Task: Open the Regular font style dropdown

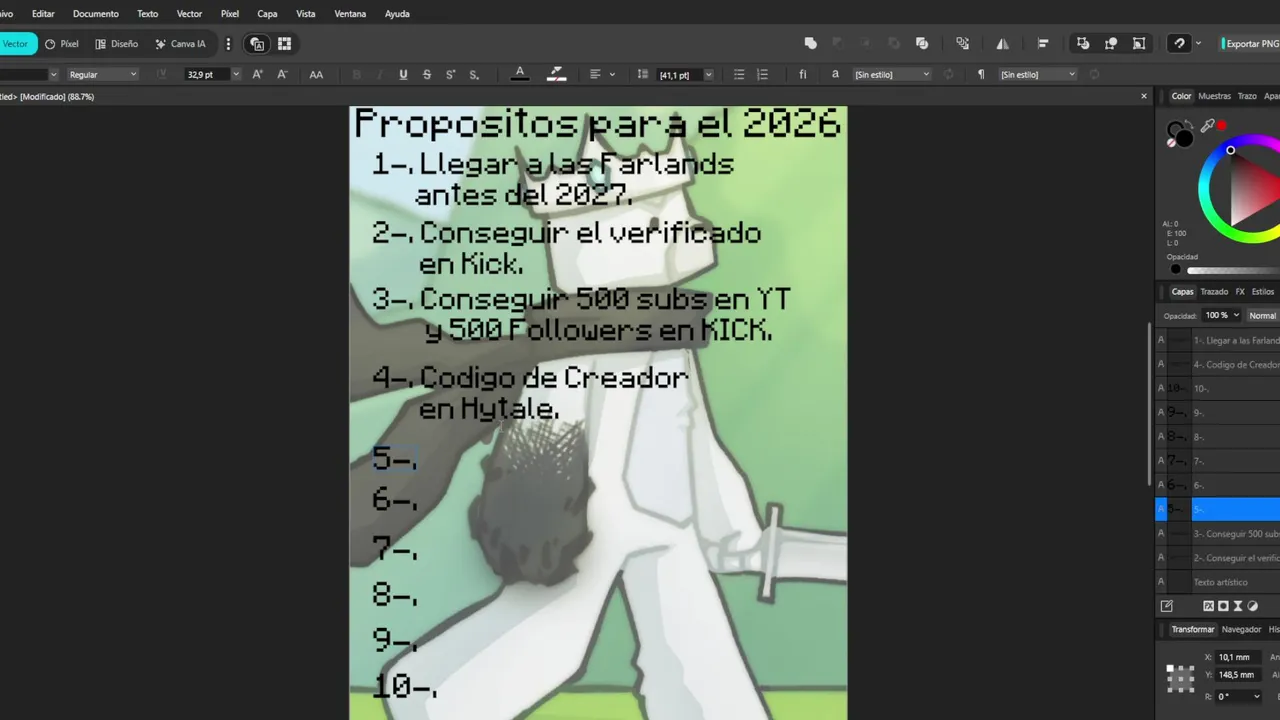Action: point(102,74)
